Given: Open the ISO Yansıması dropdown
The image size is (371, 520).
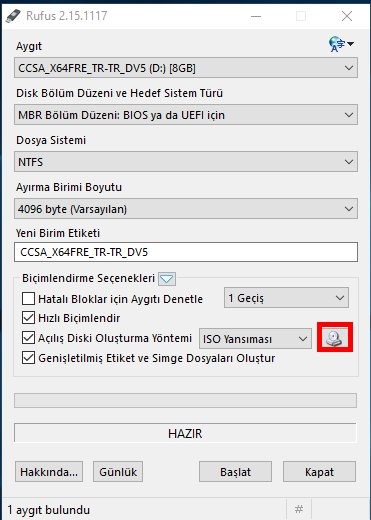Looking at the screenshot, I should coord(255,339).
